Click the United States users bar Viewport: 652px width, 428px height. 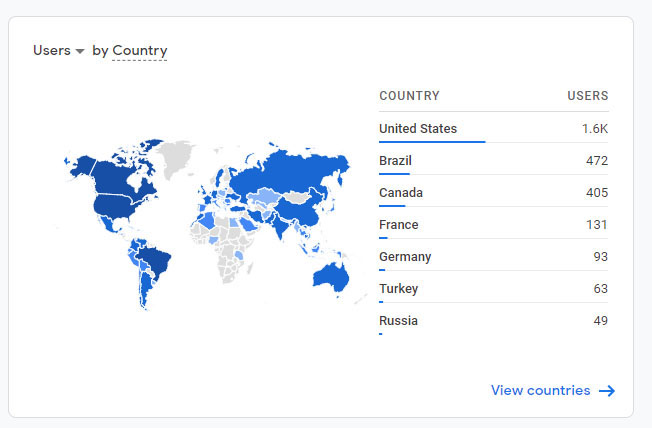pyautogui.click(x=432, y=142)
